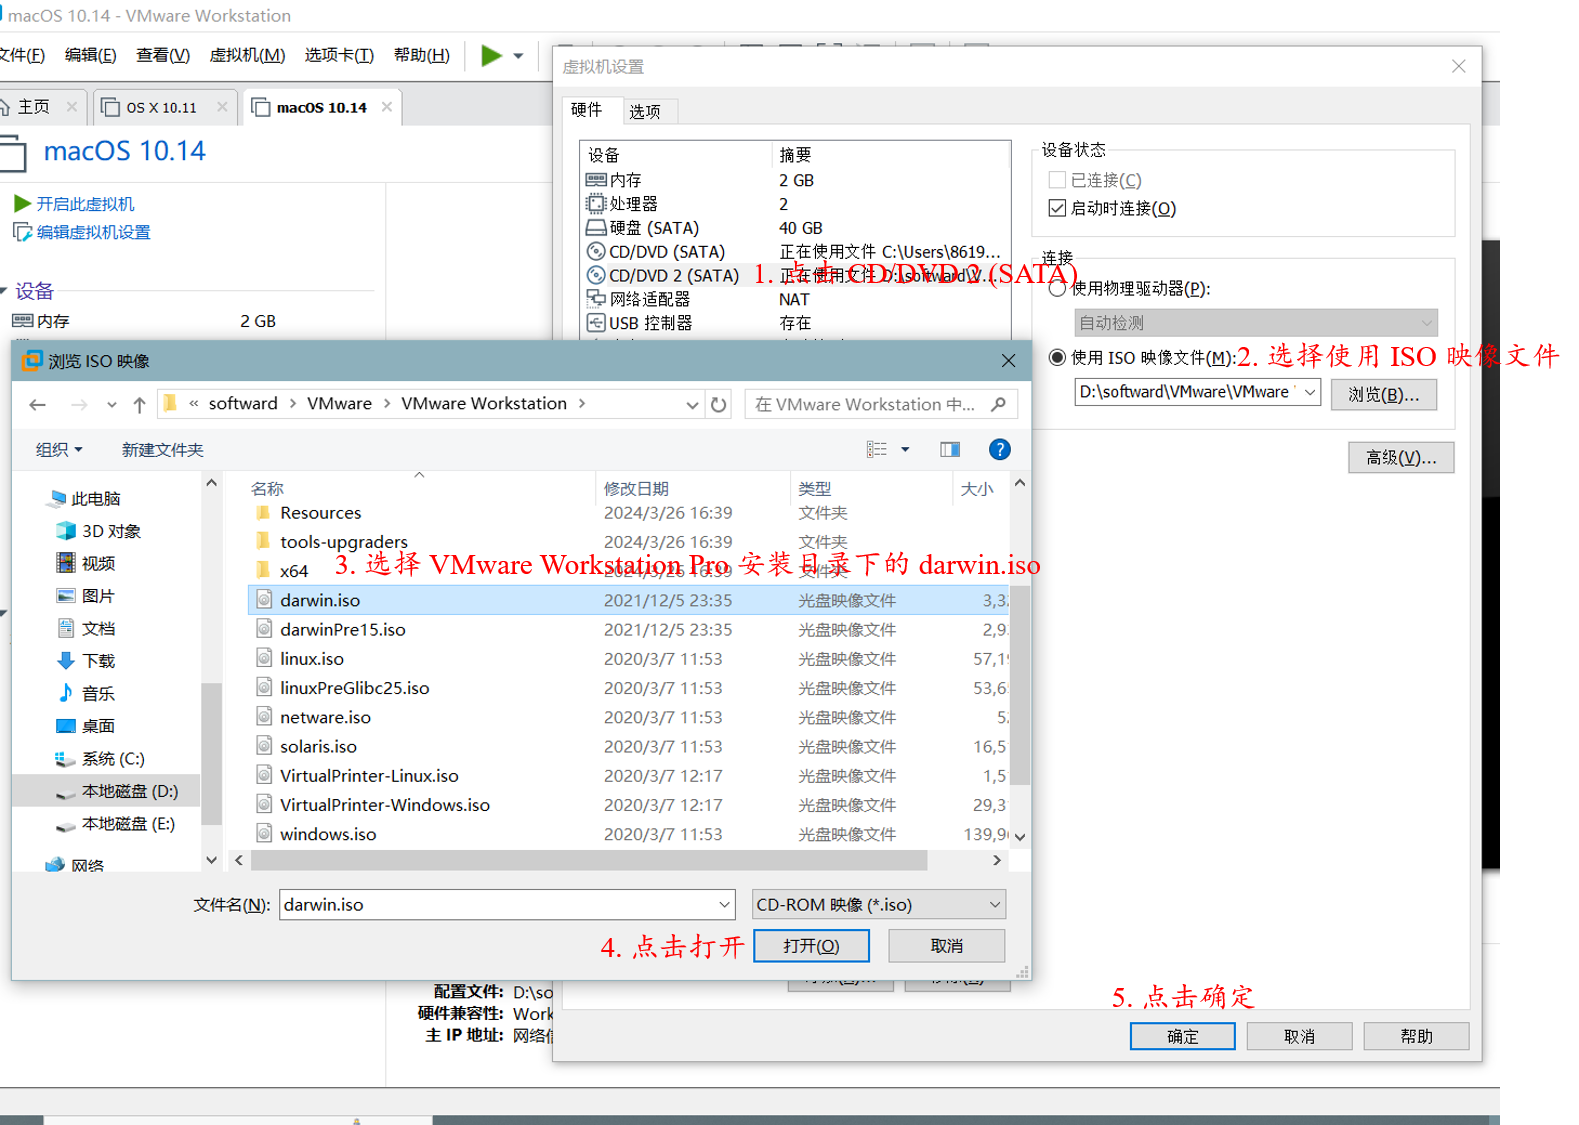The height and width of the screenshot is (1125, 1579).
Task: Open the ISO image path dropdown
Action: 1309,392
